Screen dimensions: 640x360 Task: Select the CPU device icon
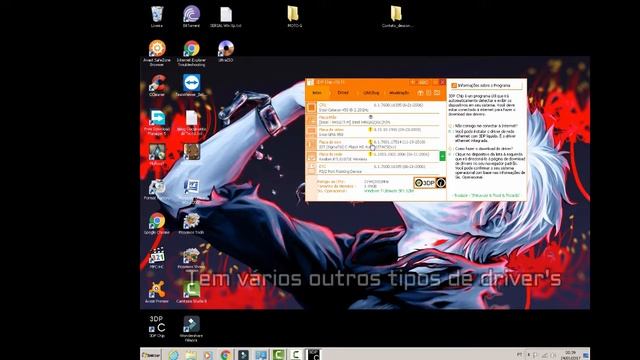[x=311, y=108]
